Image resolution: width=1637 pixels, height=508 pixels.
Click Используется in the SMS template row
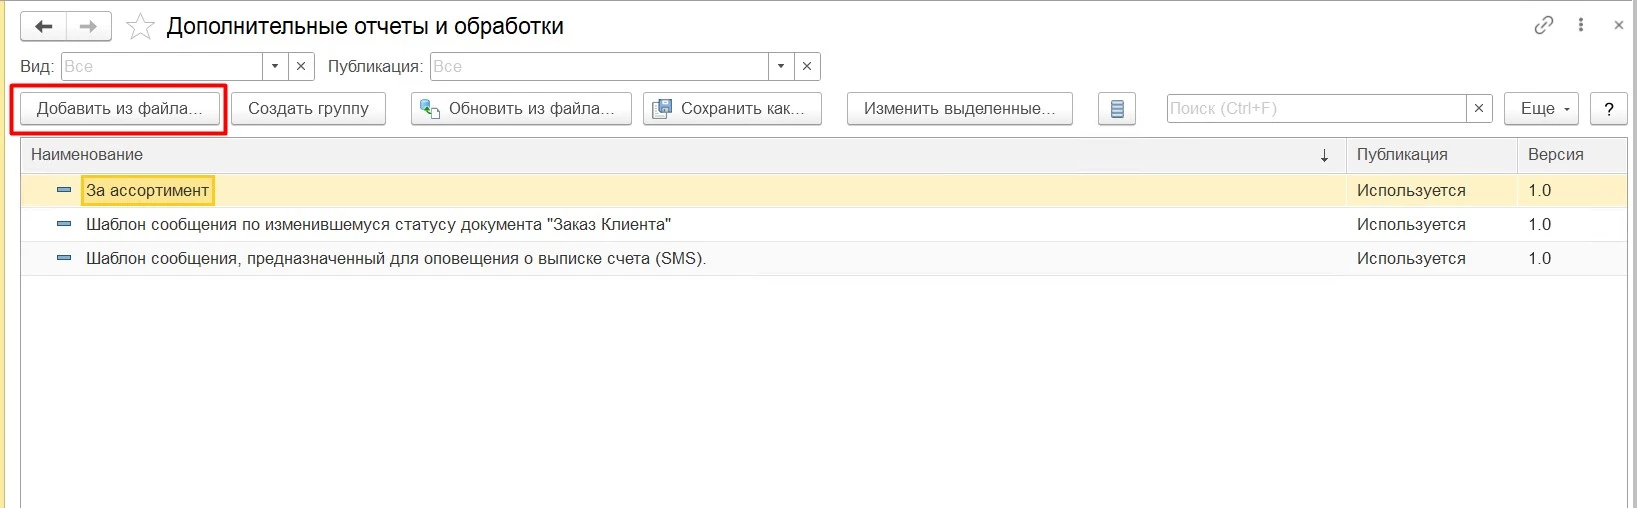(1411, 258)
